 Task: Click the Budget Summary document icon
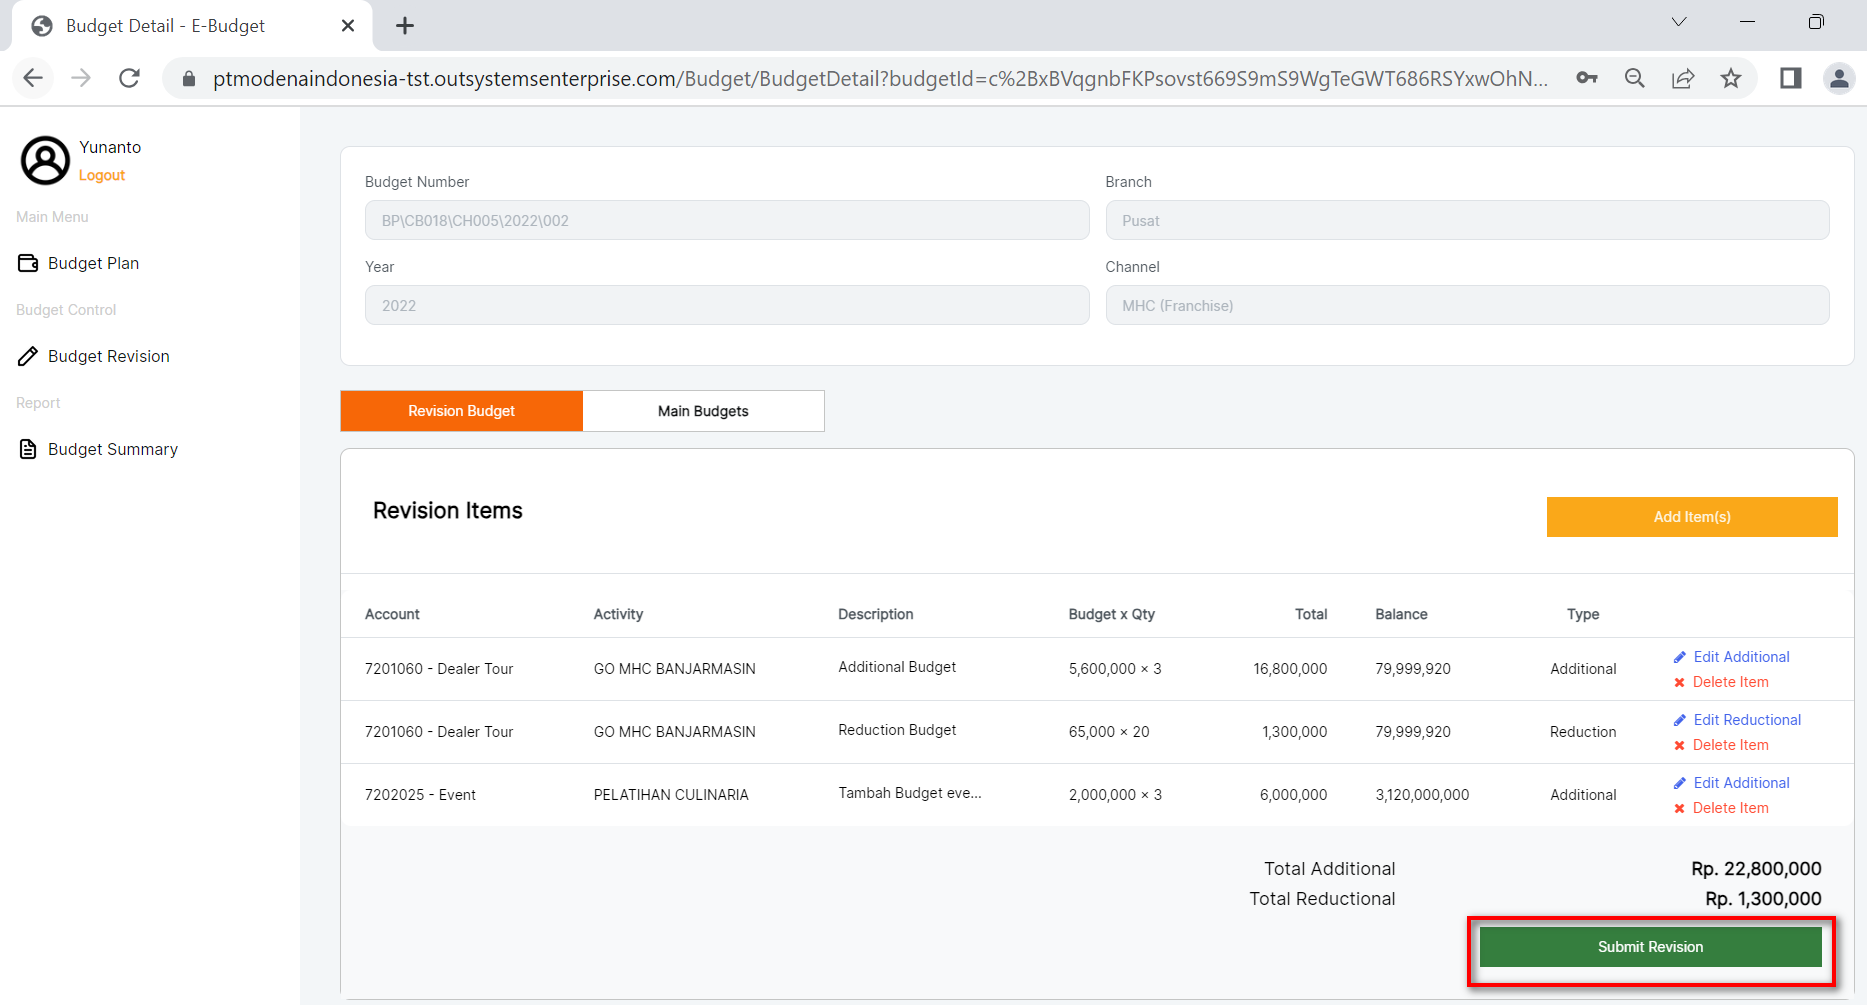click(x=28, y=449)
